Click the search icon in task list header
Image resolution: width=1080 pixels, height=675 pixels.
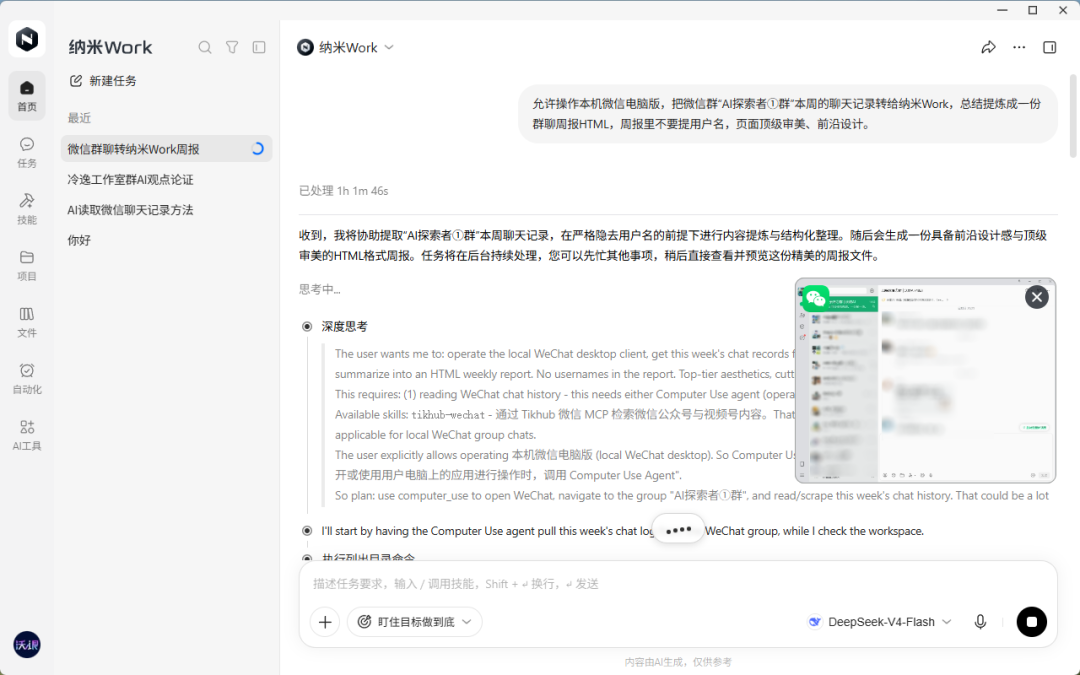click(205, 48)
